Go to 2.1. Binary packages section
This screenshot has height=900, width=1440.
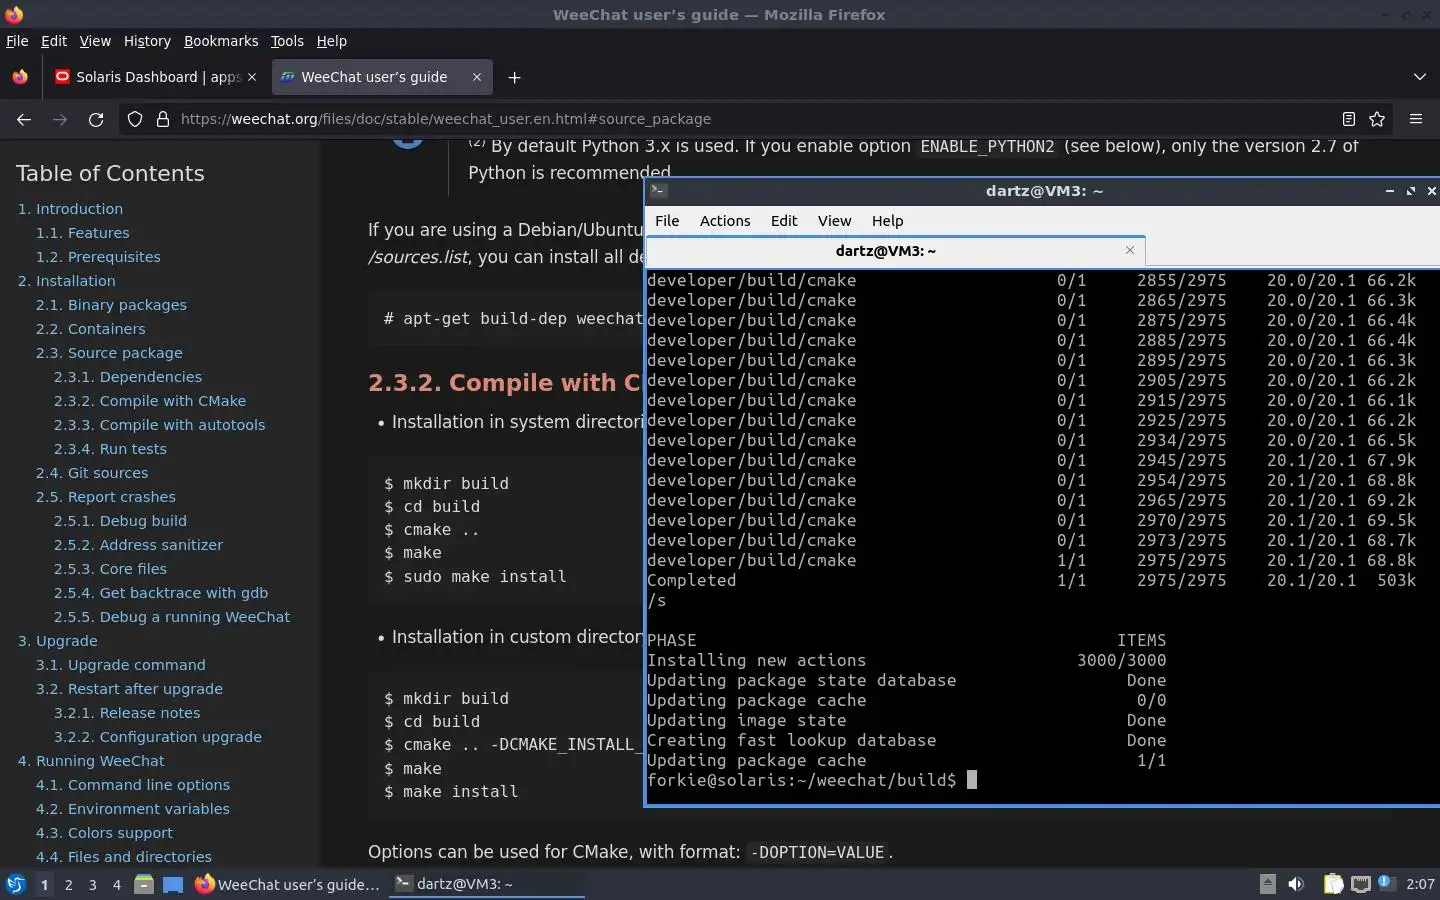point(111,305)
